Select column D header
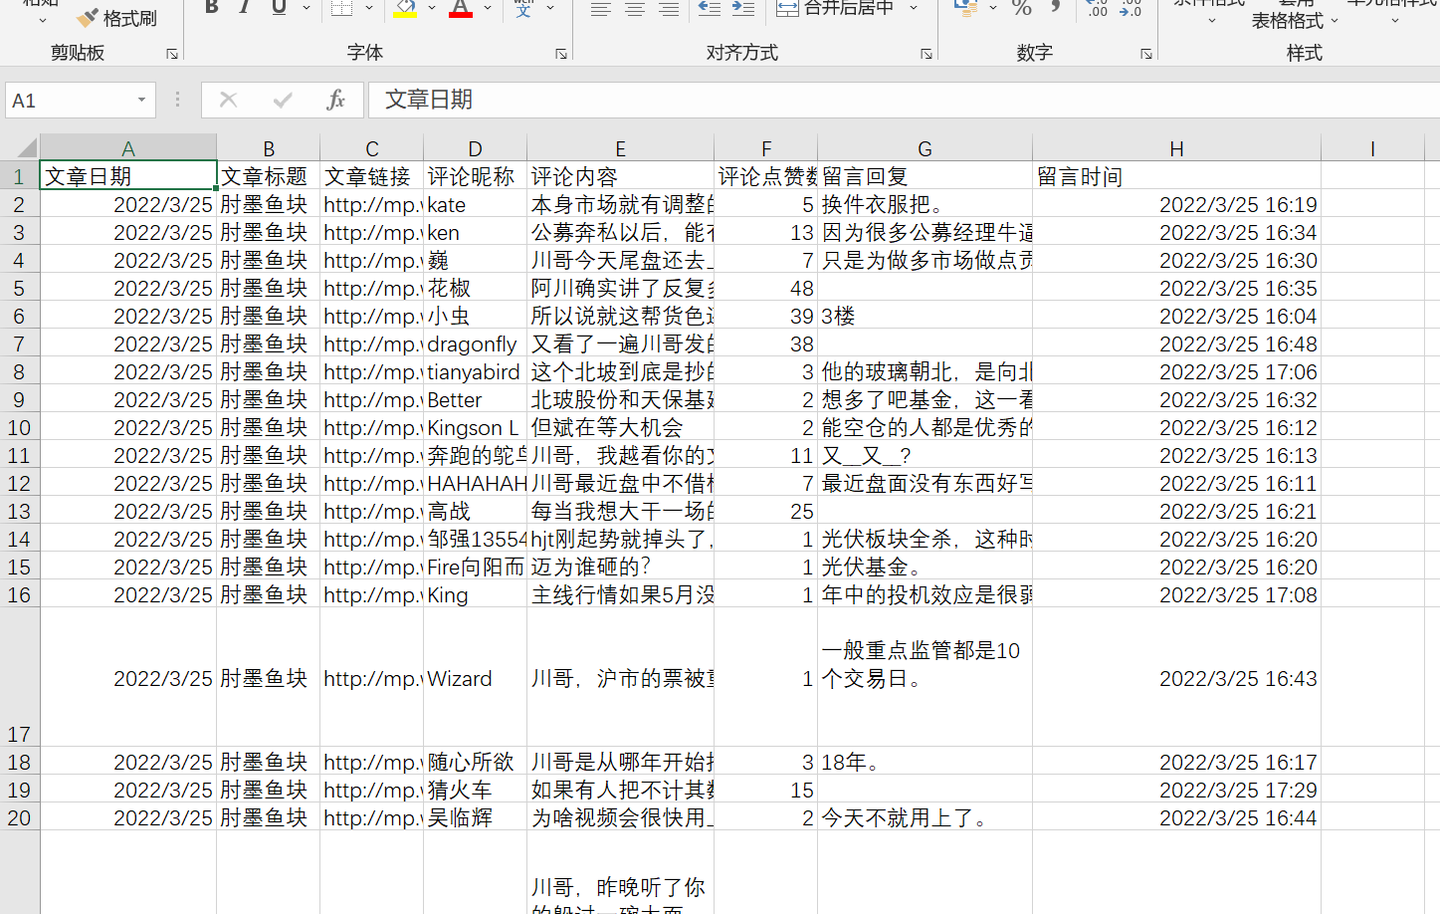The image size is (1440, 914). pos(475,148)
